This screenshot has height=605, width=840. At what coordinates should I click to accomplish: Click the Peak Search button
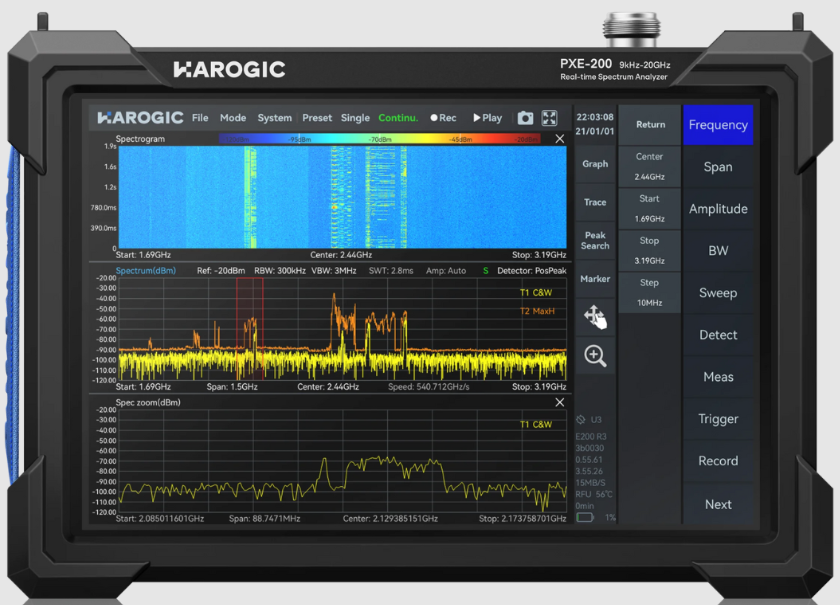pos(595,241)
